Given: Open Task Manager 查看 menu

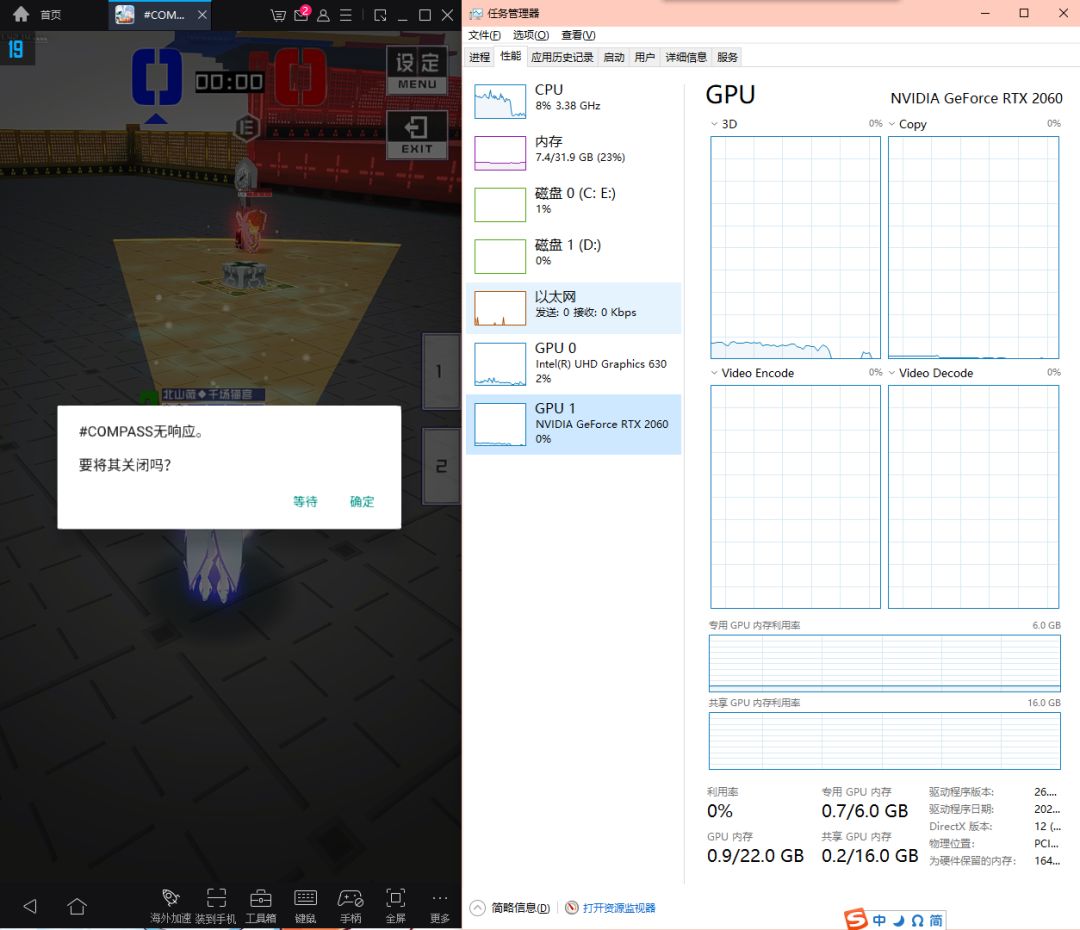Looking at the screenshot, I should (578, 35).
